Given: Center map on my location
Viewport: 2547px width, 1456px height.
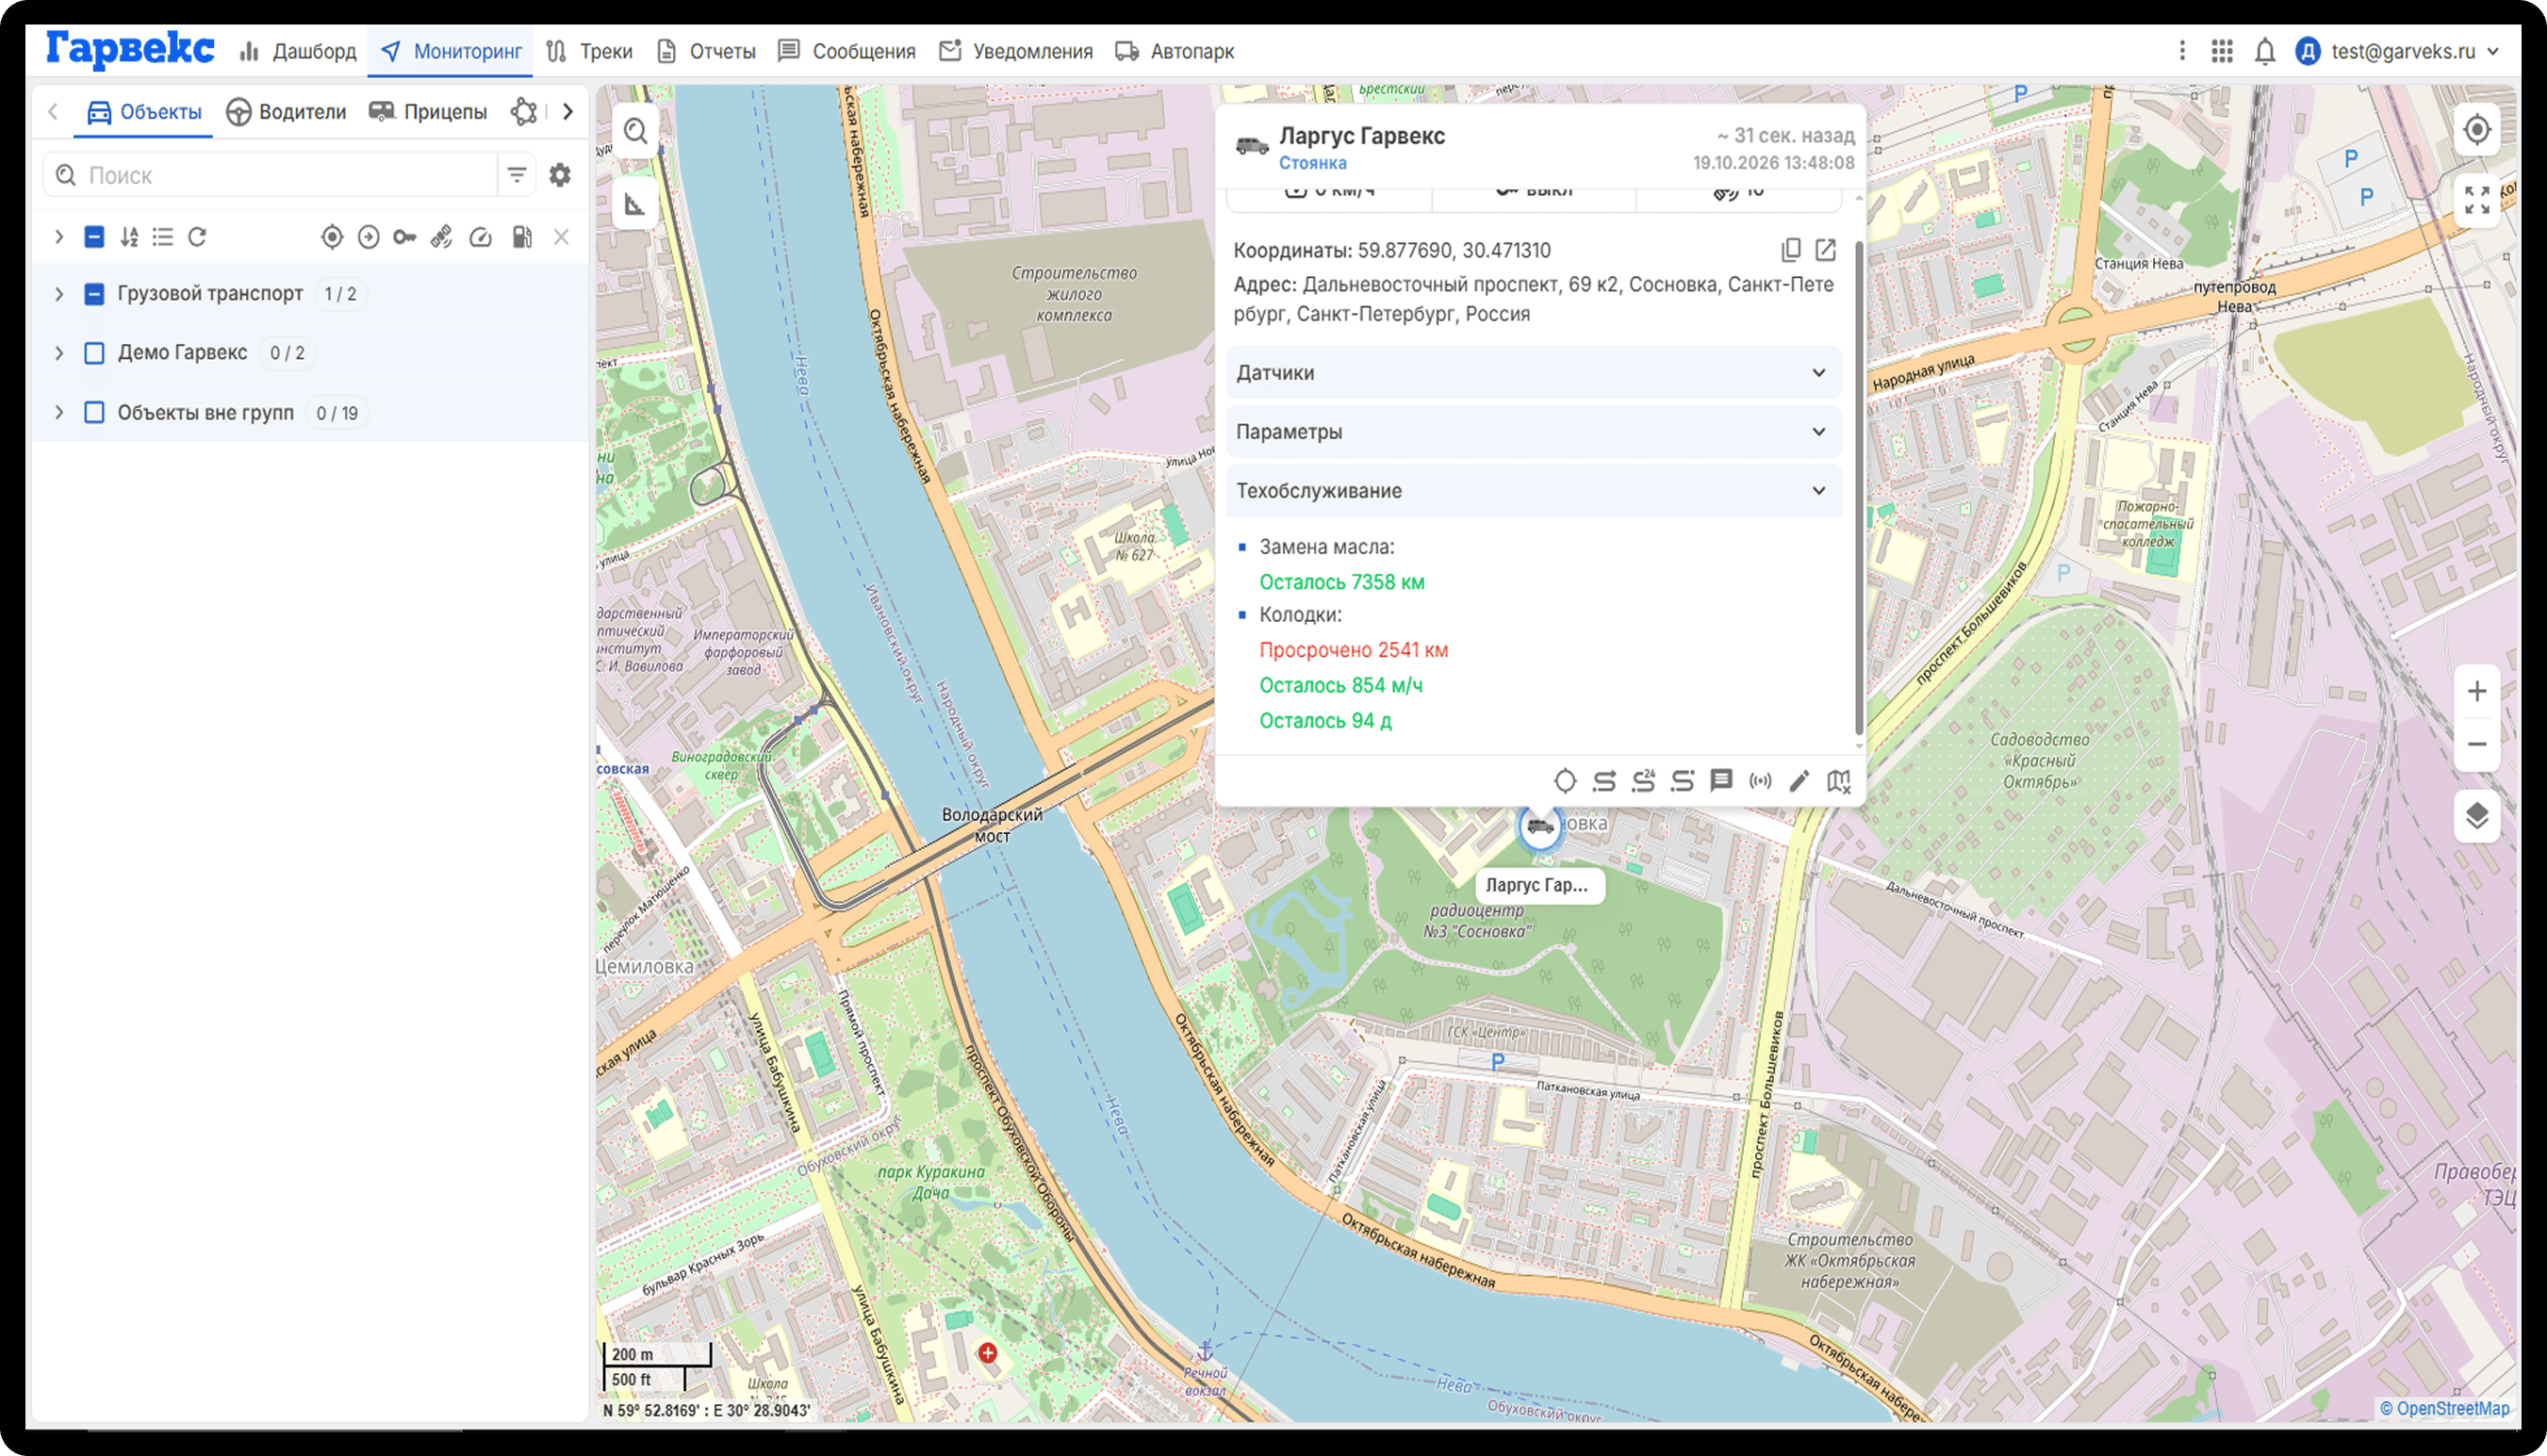Looking at the screenshot, I should pyautogui.click(x=2476, y=130).
